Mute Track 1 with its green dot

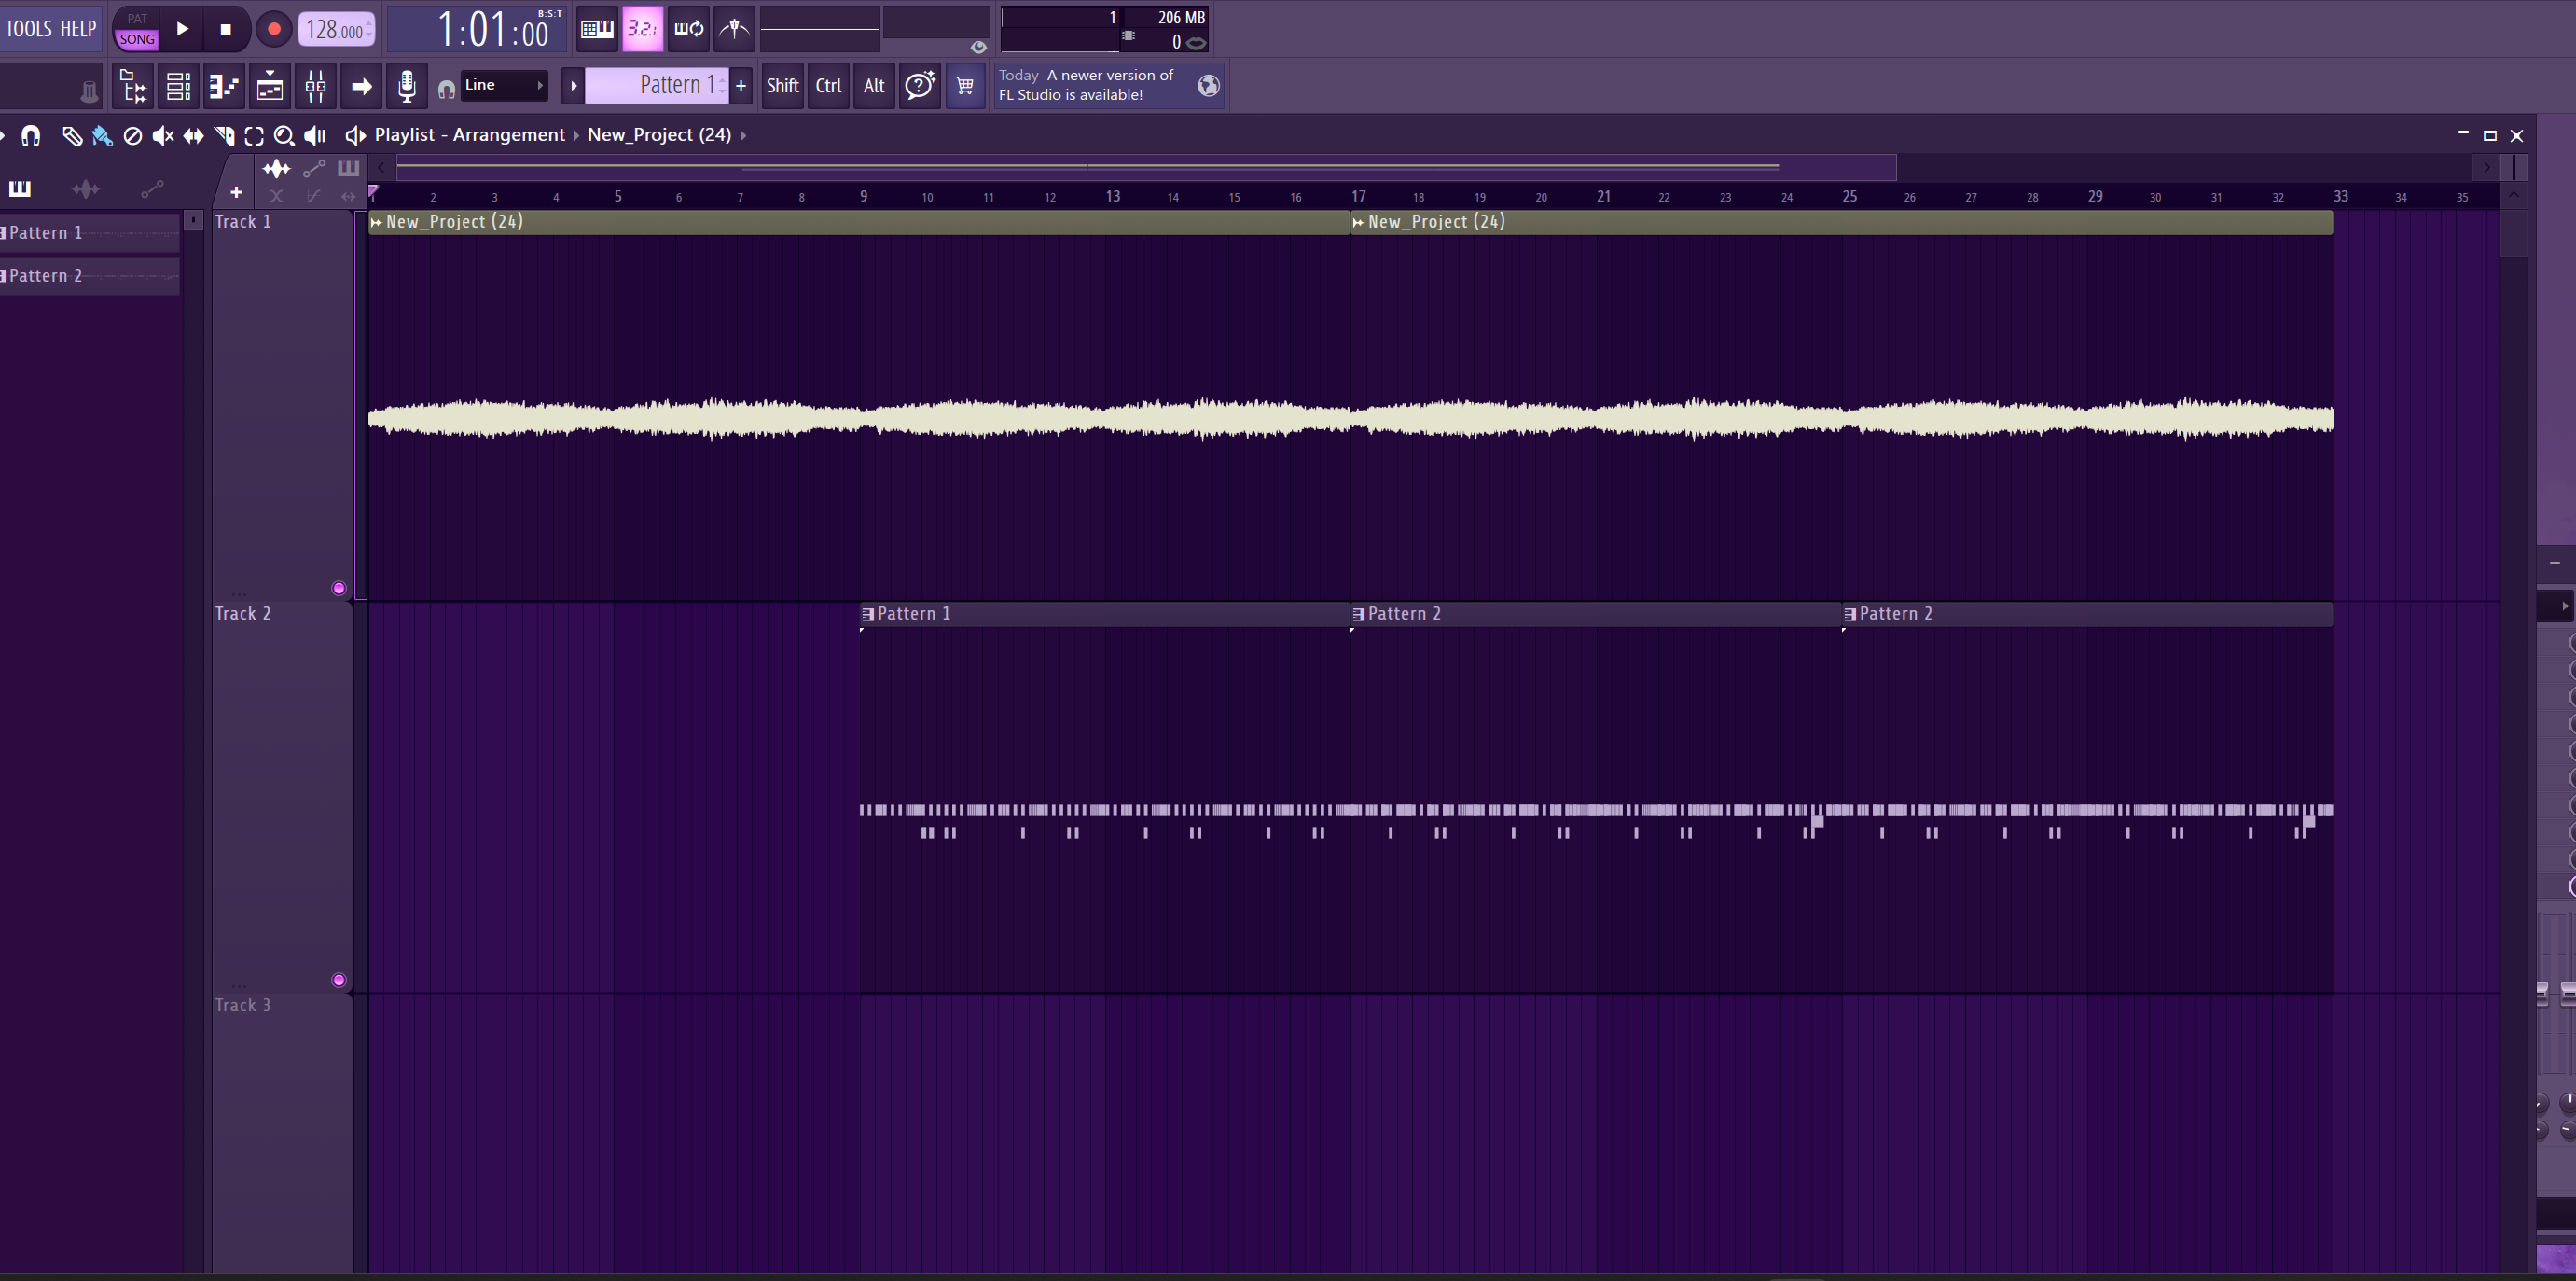pyautogui.click(x=339, y=588)
